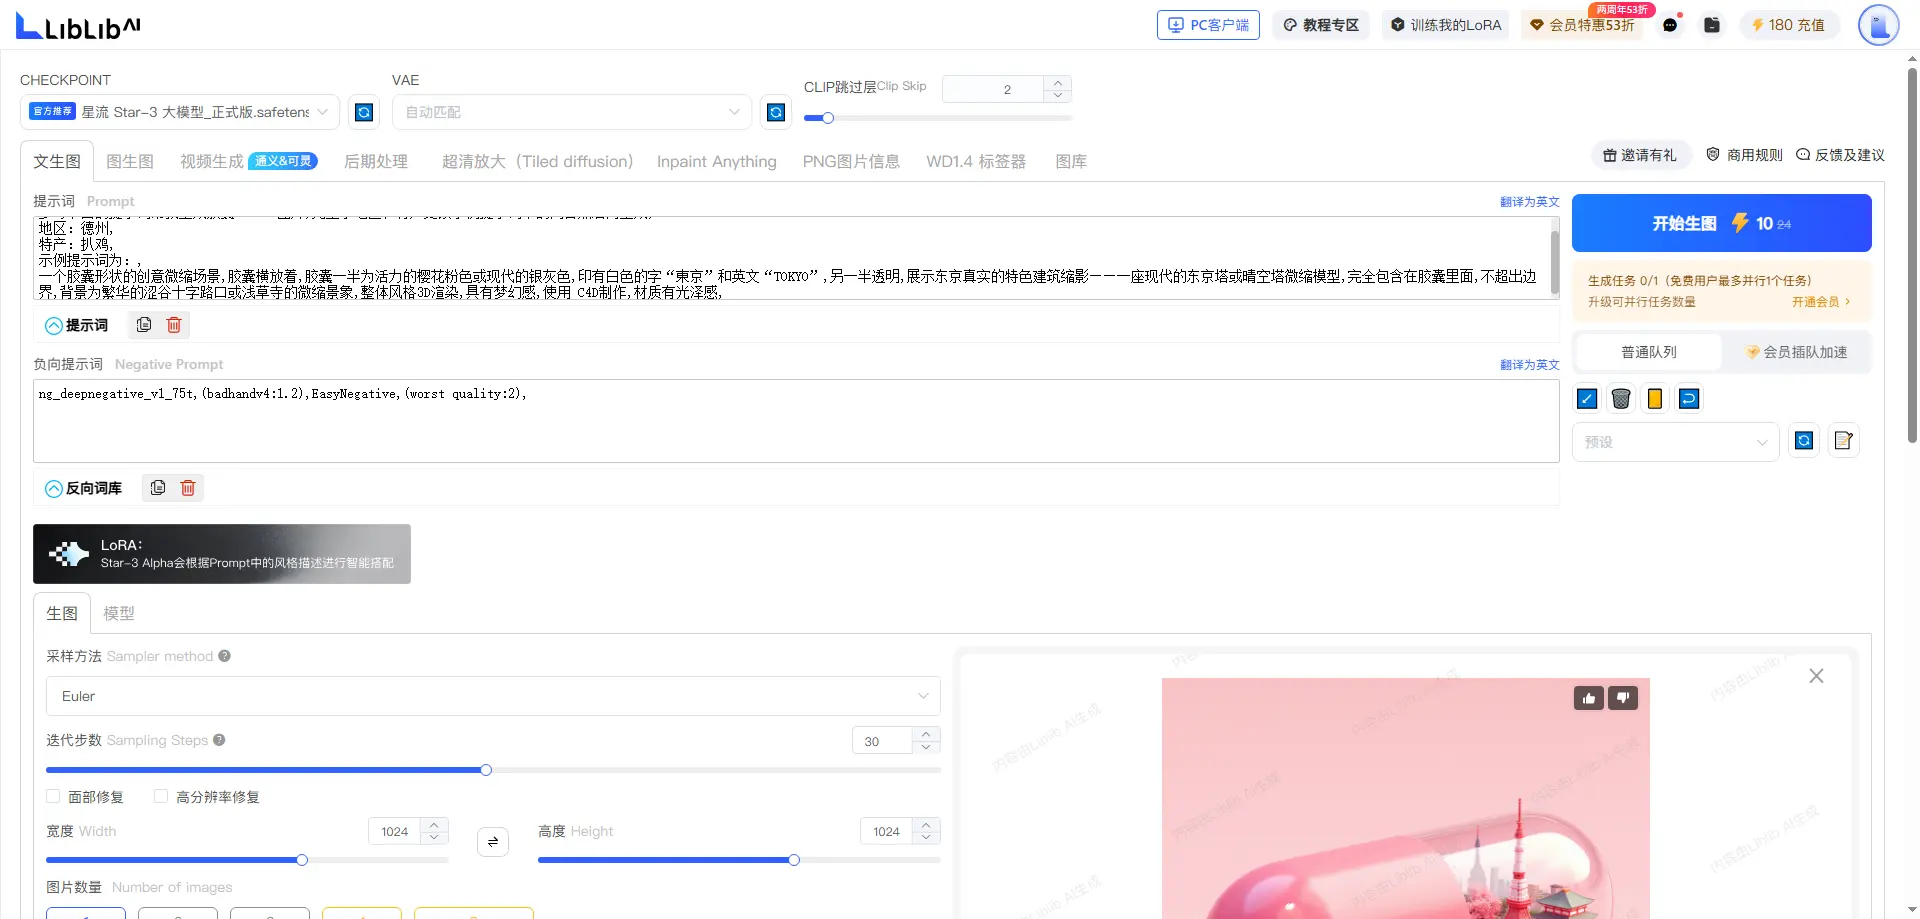Switch to the 模型 sub-tab

pyautogui.click(x=119, y=613)
